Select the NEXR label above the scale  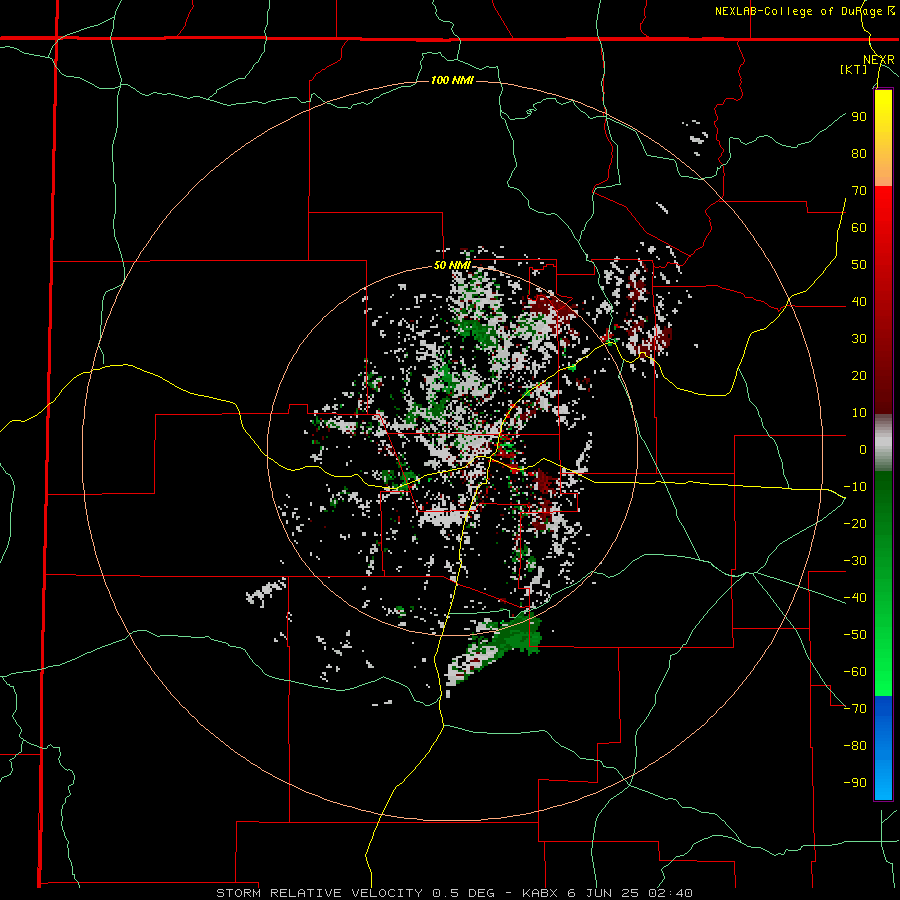point(879,60)
